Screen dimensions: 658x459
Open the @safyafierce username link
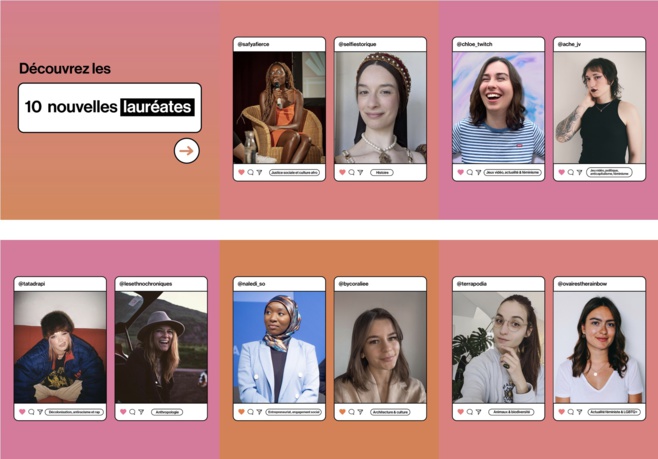(x=253, y=44)
